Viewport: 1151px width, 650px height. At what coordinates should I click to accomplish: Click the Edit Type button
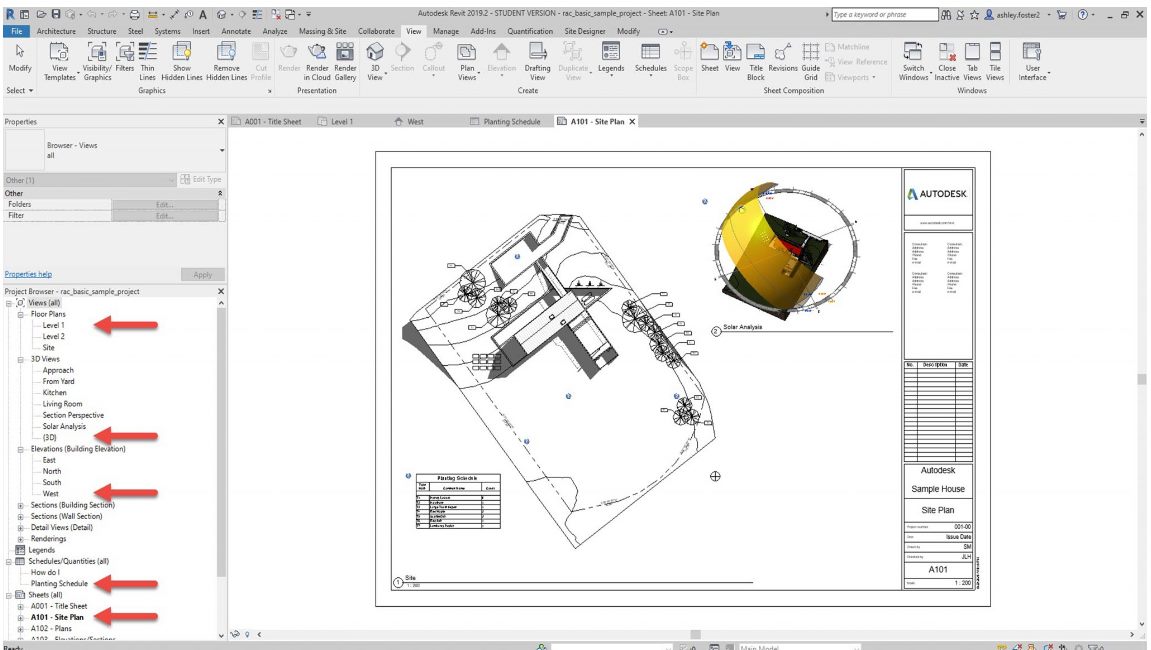(x=201, y=179)
